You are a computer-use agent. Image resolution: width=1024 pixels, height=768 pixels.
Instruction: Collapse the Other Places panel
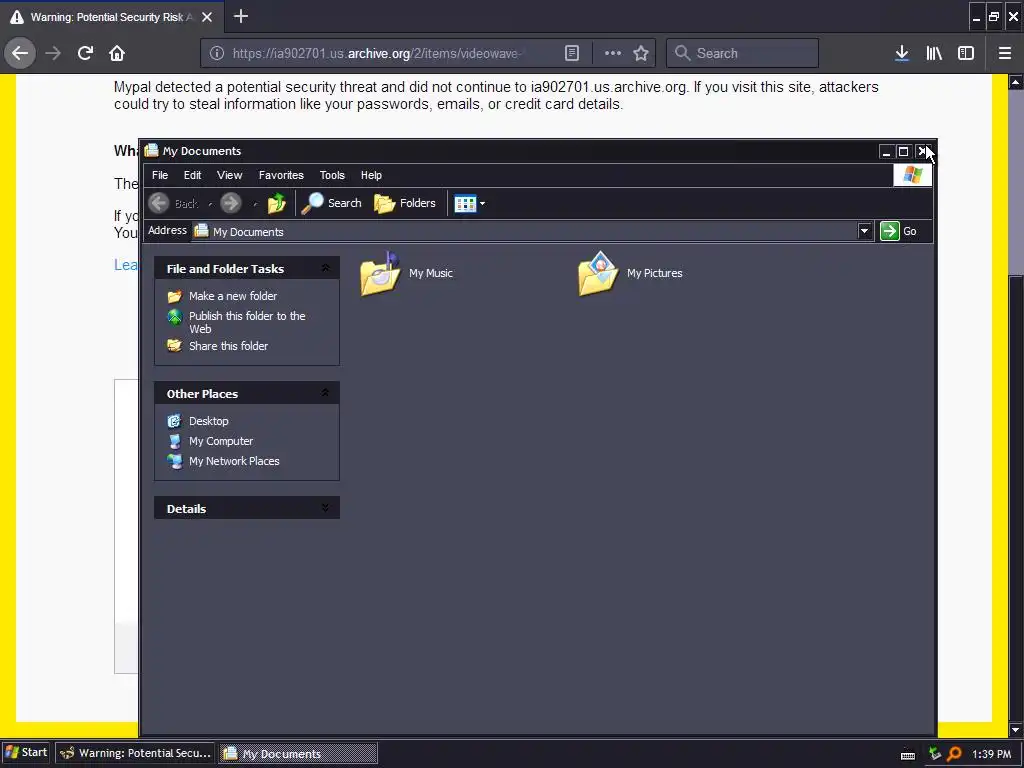pos(325,393)
